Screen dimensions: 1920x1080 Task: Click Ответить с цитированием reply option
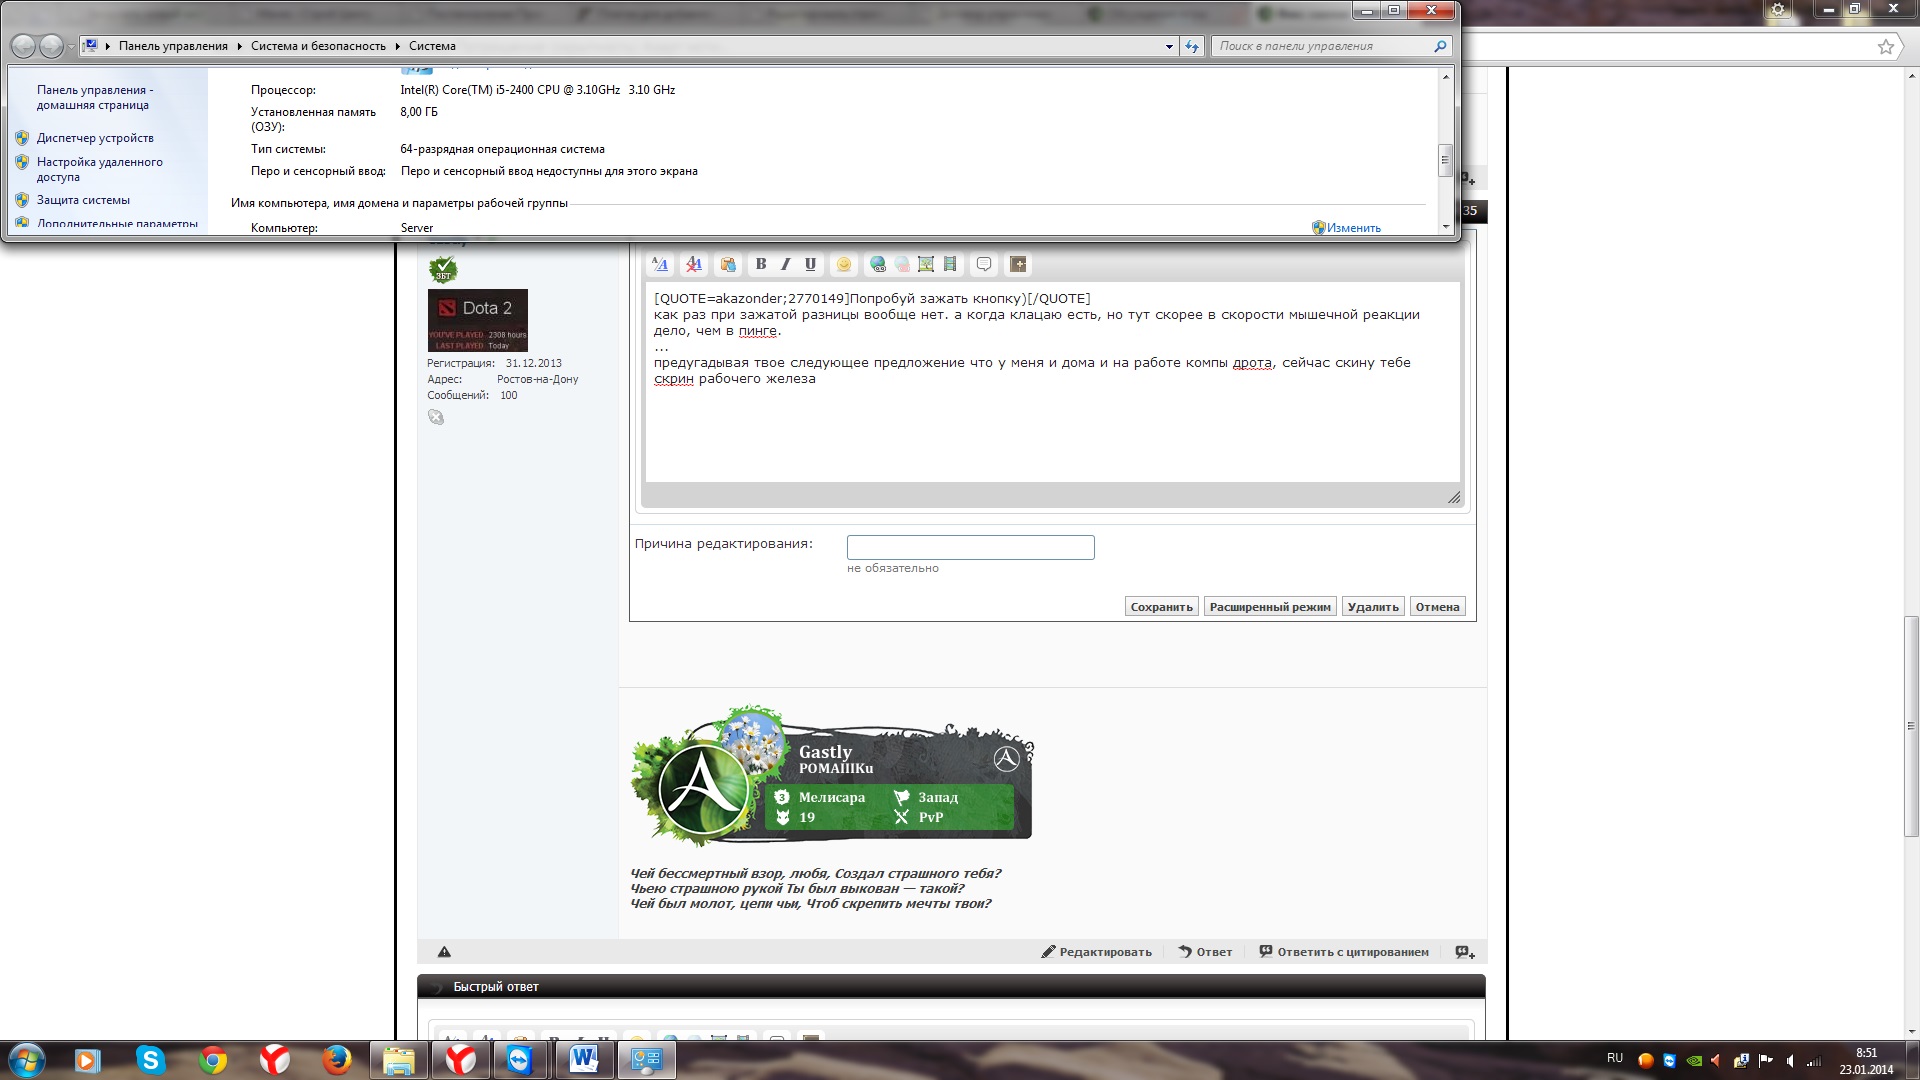pyautogui.click(x=1352, y=952)
